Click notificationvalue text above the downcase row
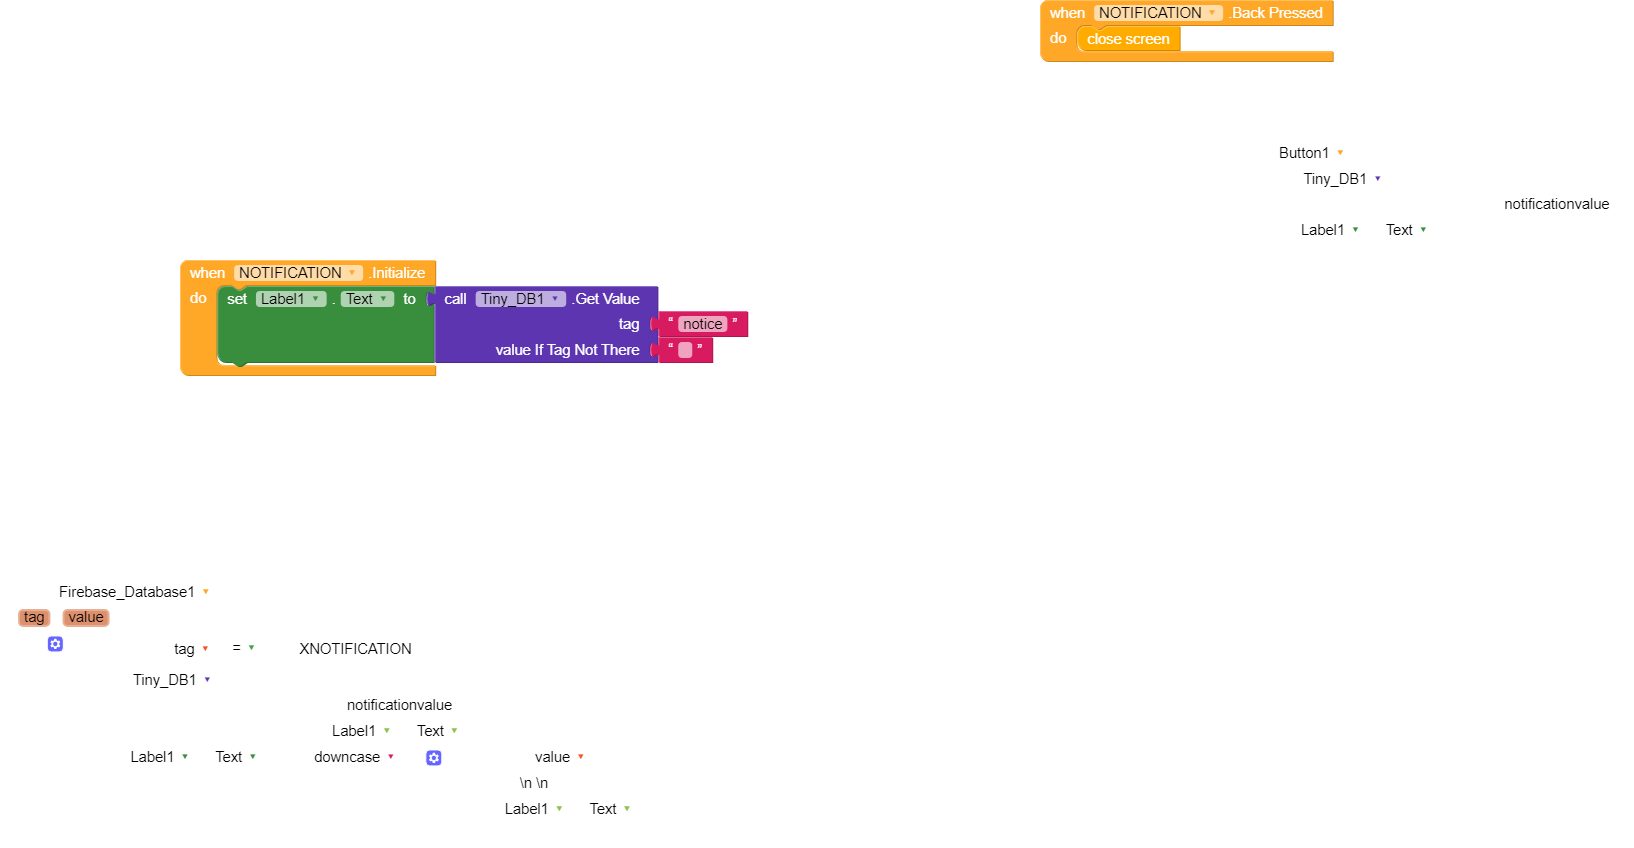Viewport: 1634px width, 848px height. pos(399,705)
